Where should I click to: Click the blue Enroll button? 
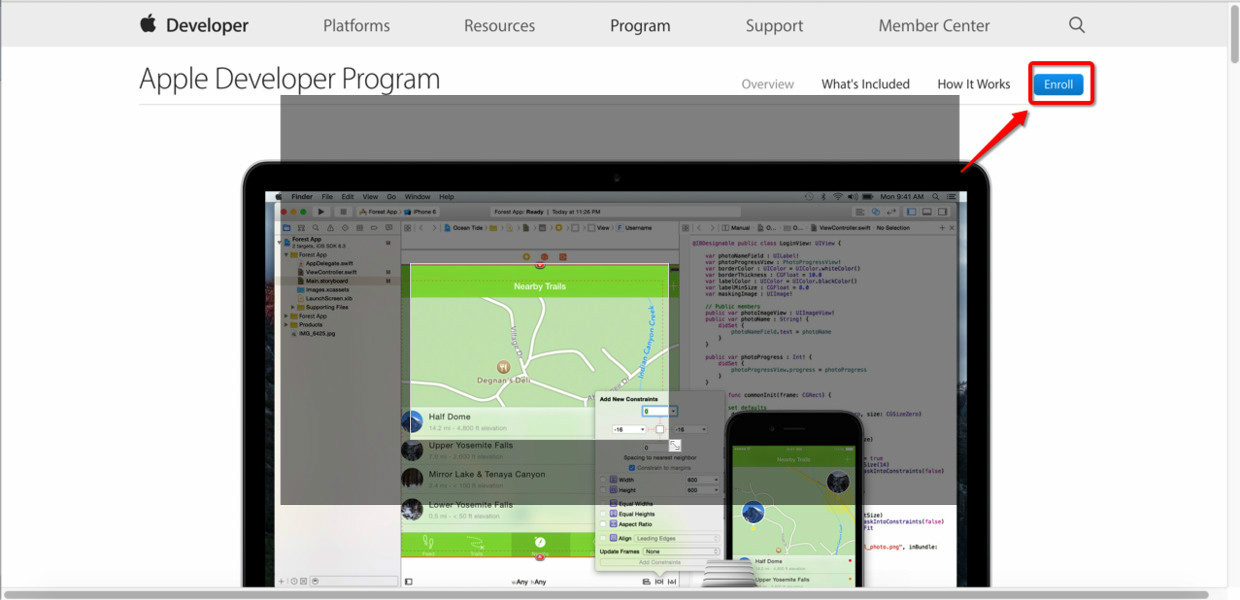click(x=1058, y=84)
